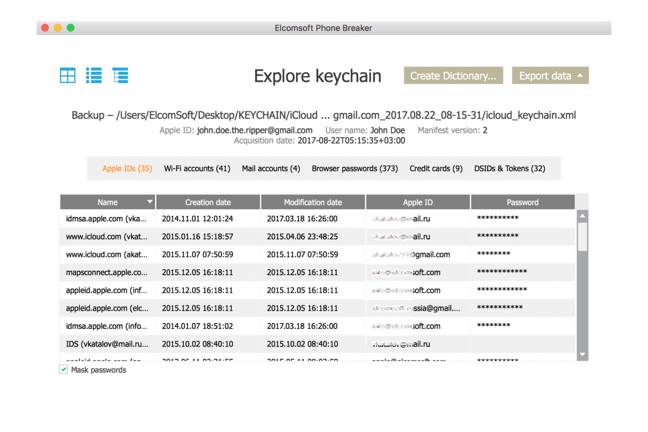
Task: Click the Apple ID john.doe.the.ripper@gmail.com
Action: pos(255,130)
